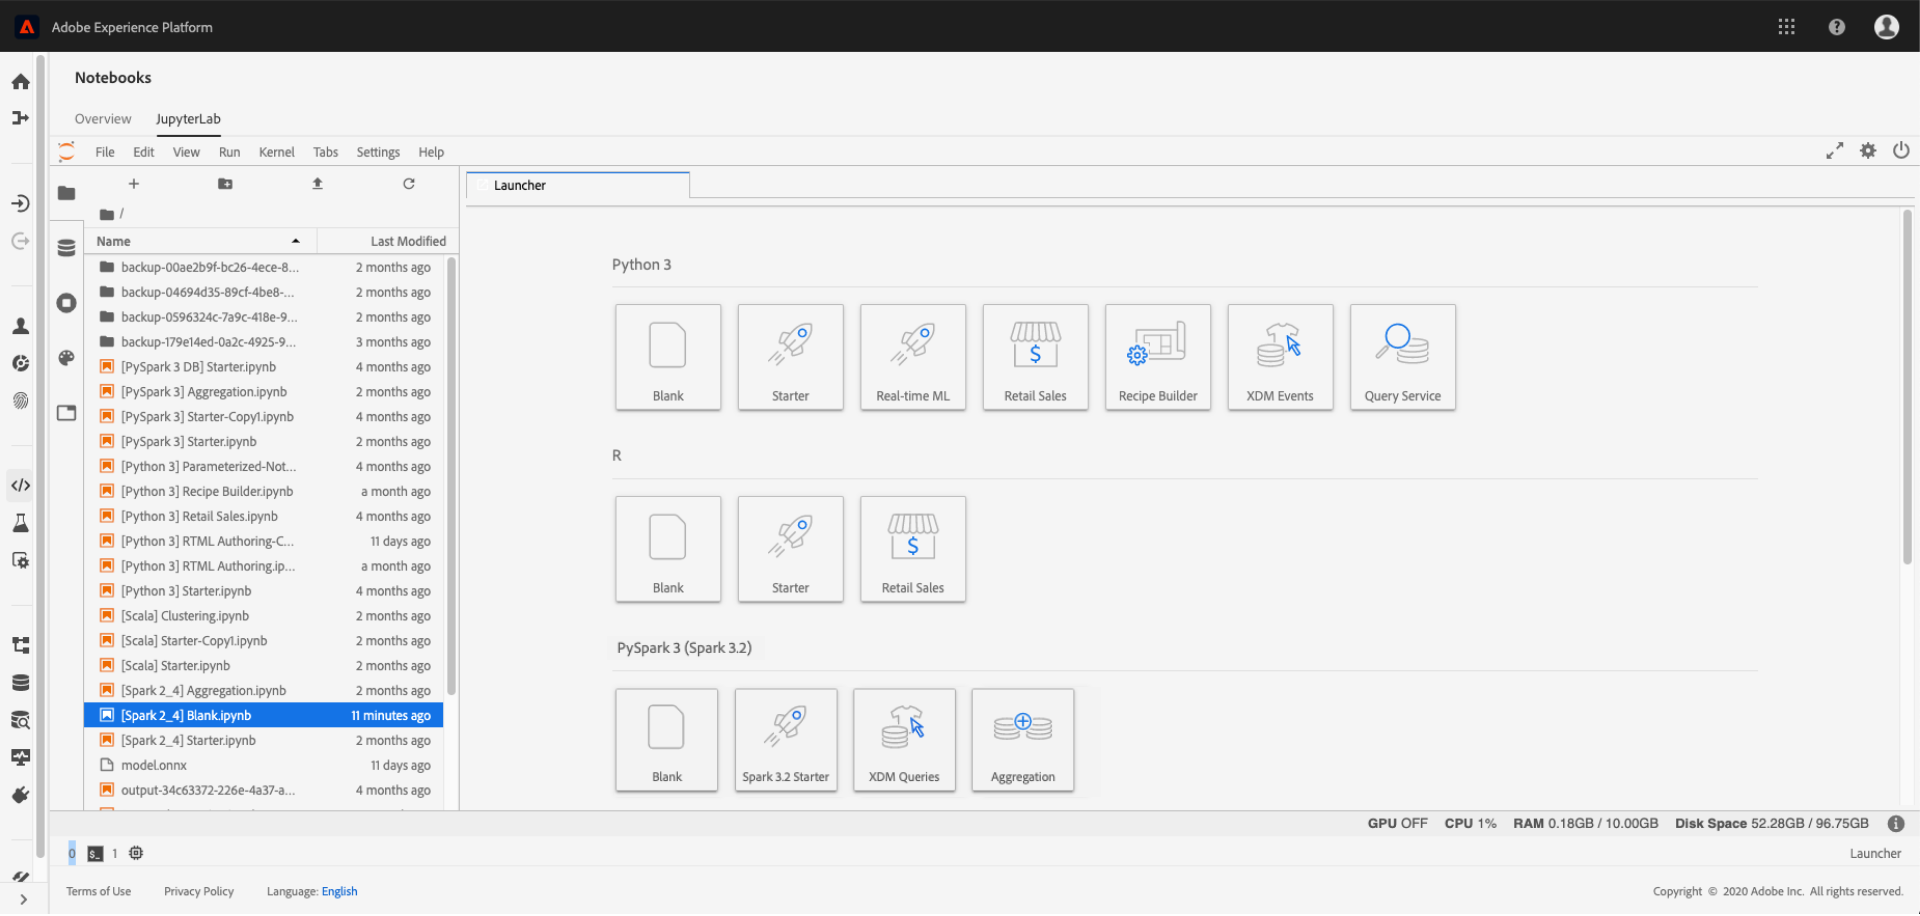Open the File menu
The height and width of the screenshot is (916, 1920).
click(x=105, y=152)
